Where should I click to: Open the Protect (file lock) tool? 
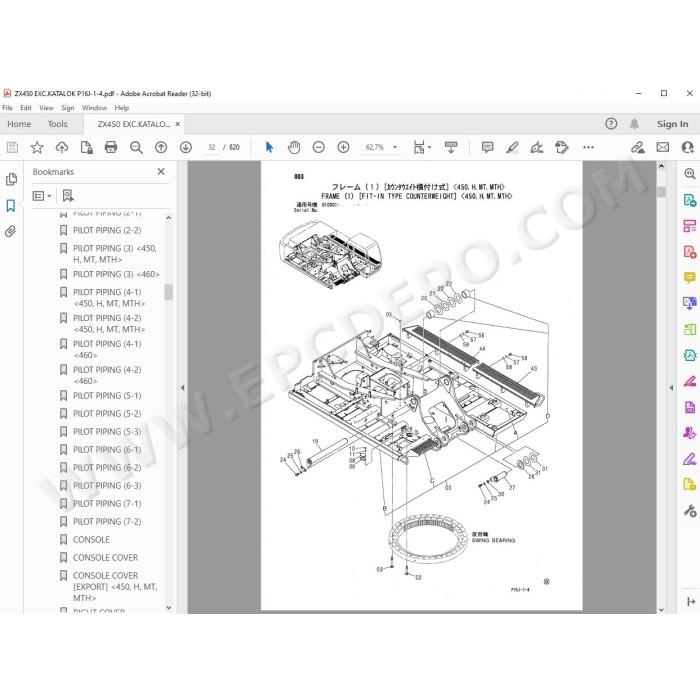tap(86, 147)
